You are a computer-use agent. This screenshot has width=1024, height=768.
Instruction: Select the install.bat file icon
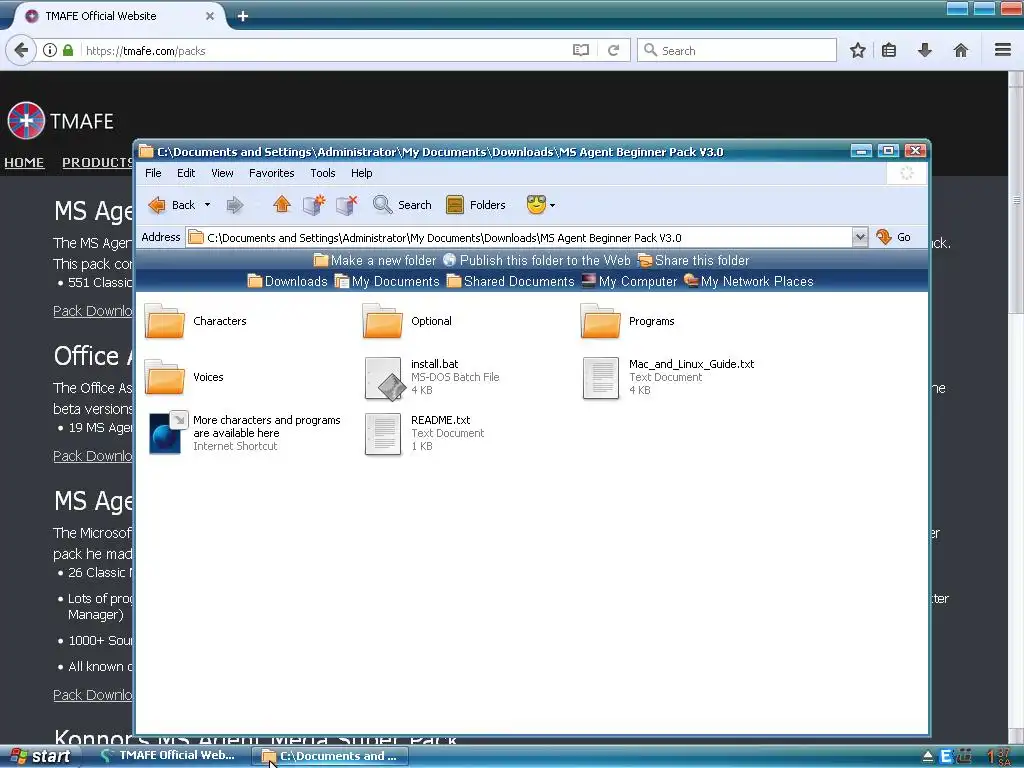click(383, 377)
